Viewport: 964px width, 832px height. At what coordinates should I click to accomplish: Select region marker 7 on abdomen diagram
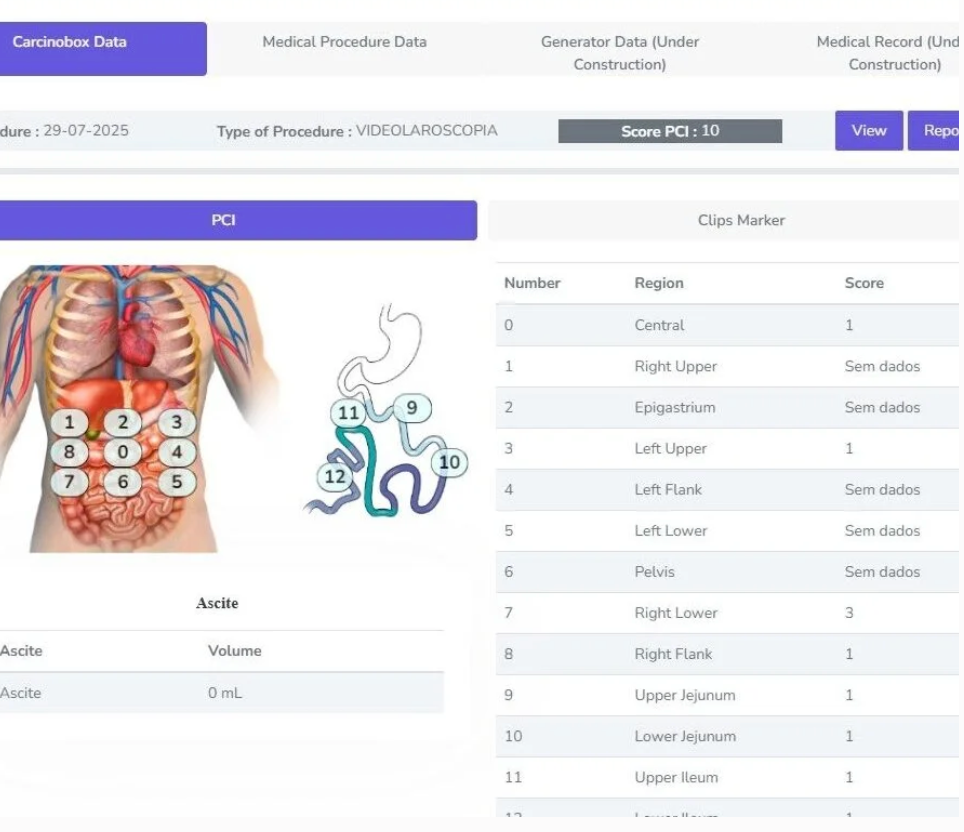[69, 481]
